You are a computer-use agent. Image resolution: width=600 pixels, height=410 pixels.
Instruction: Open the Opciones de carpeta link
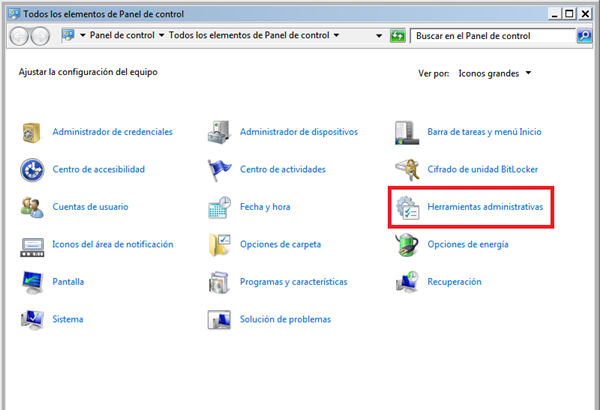pyautogui.click(x=280, y=245)
